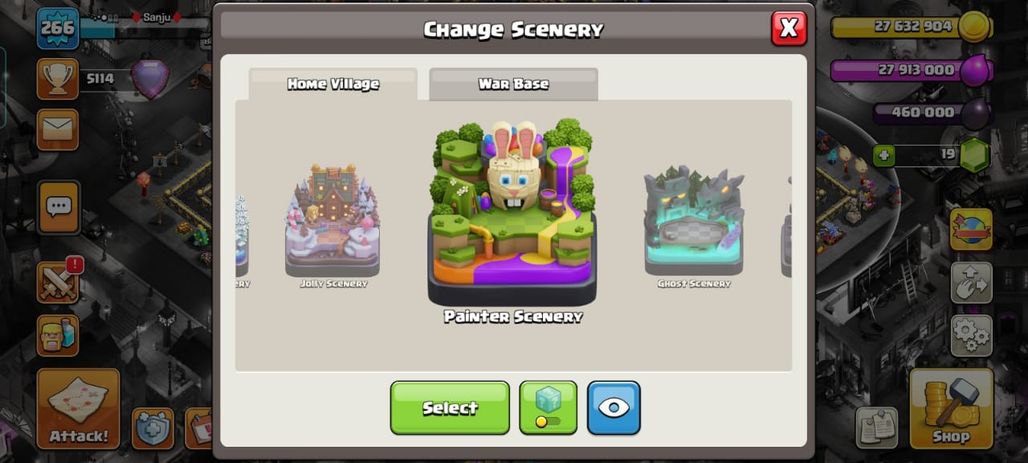Image resolution: width=1028 pixels, height=463 pixels.
Task: Switch to the Home Village tab
Action: [333, 84]
